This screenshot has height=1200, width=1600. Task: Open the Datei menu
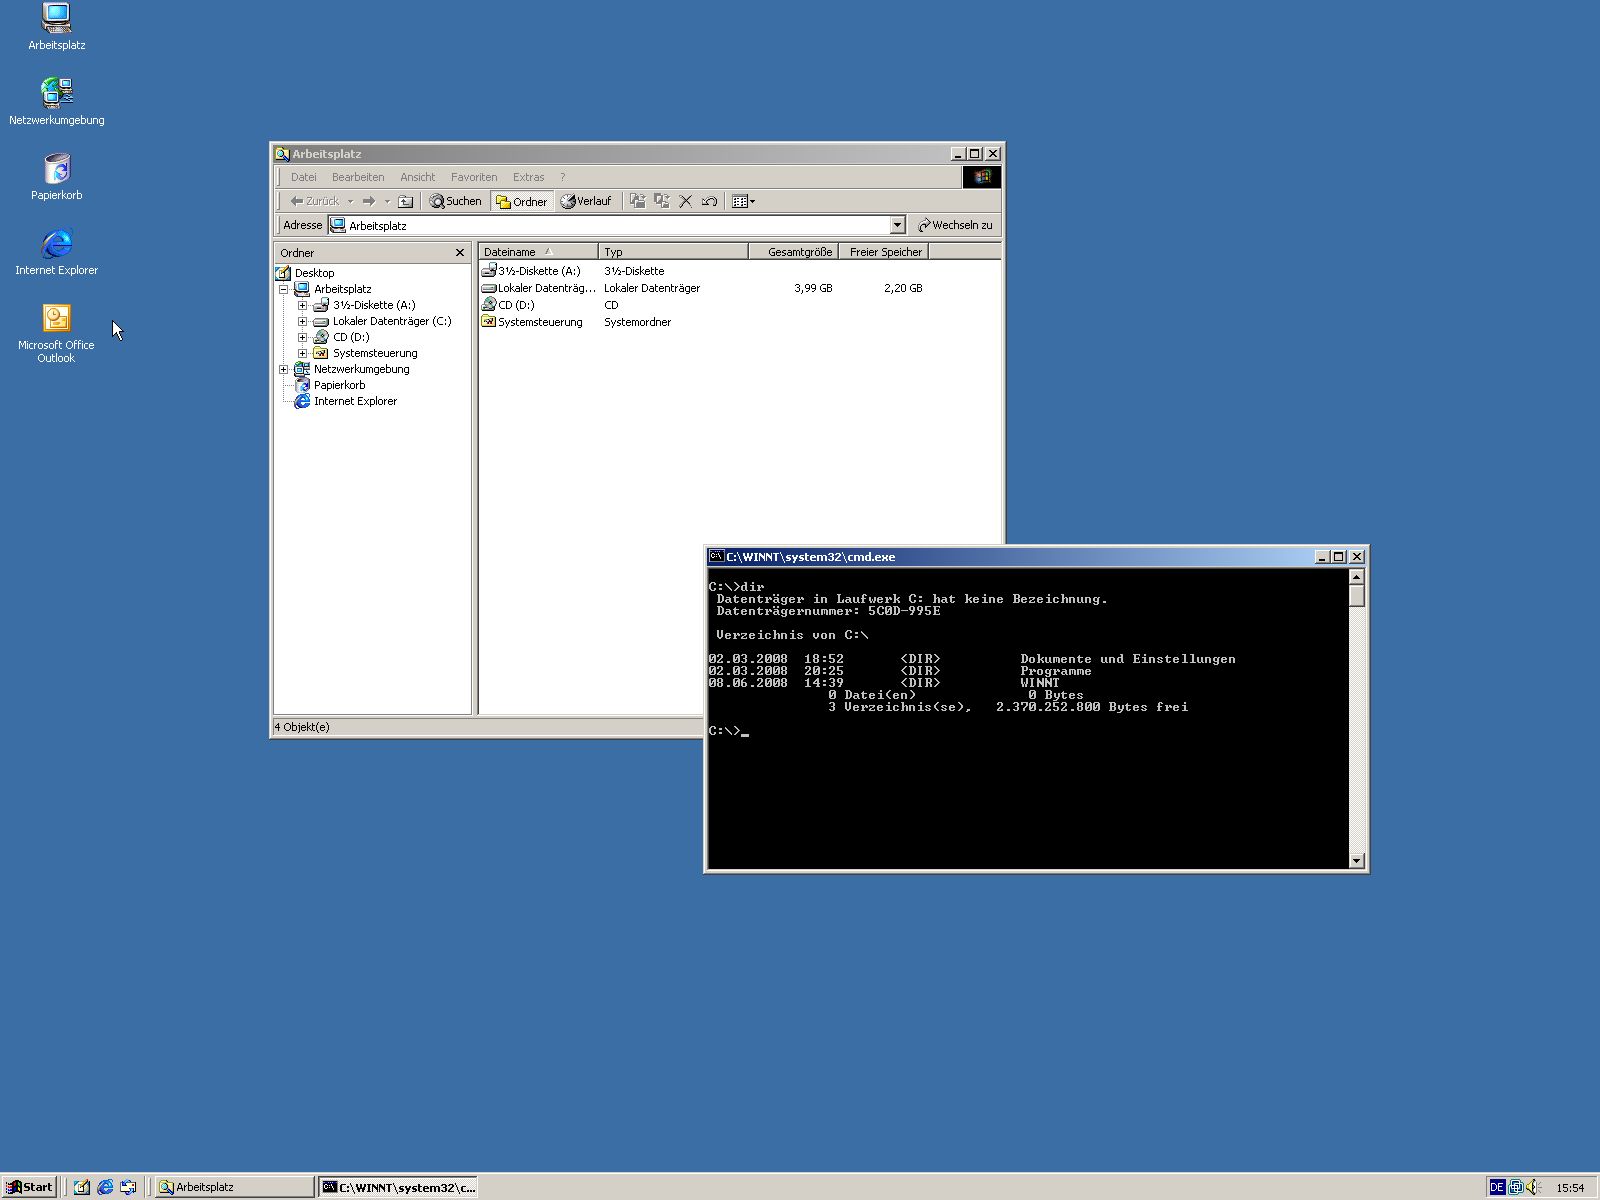click(303, 177)
